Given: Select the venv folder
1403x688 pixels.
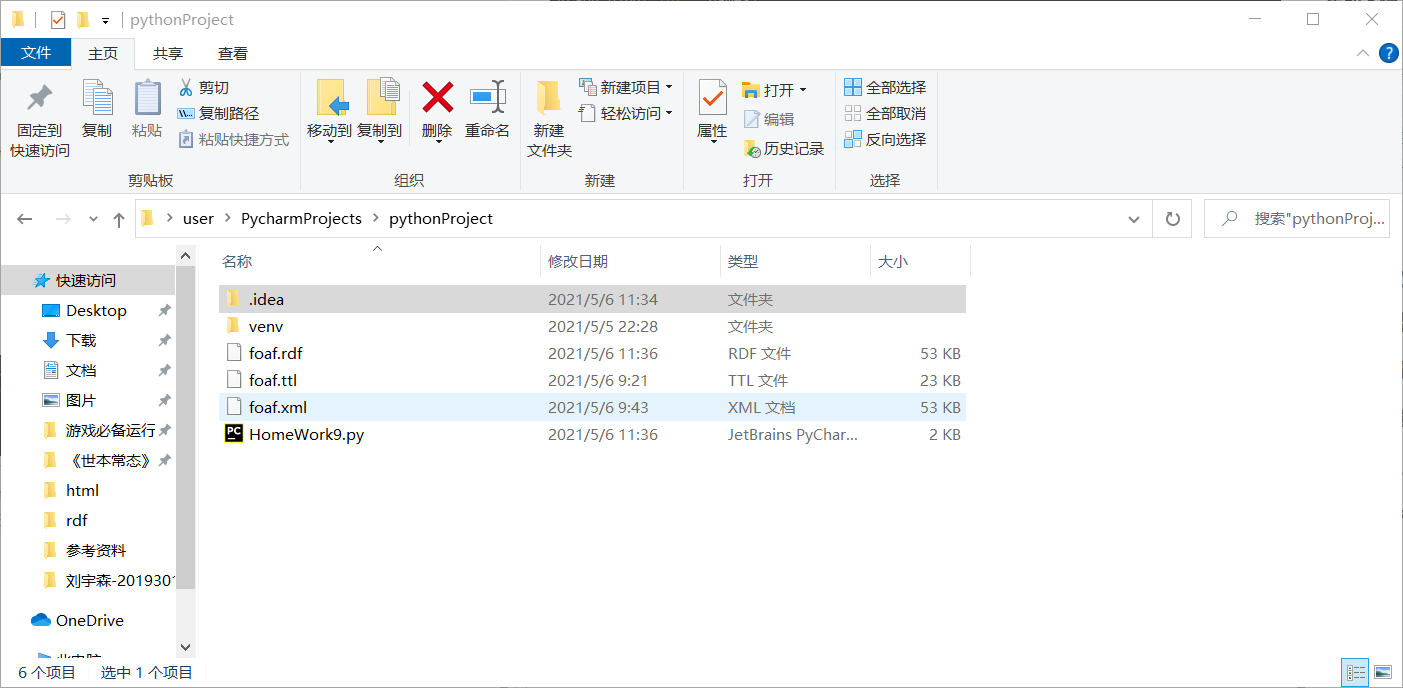Looking at the screenshot, I should [592, 326].
